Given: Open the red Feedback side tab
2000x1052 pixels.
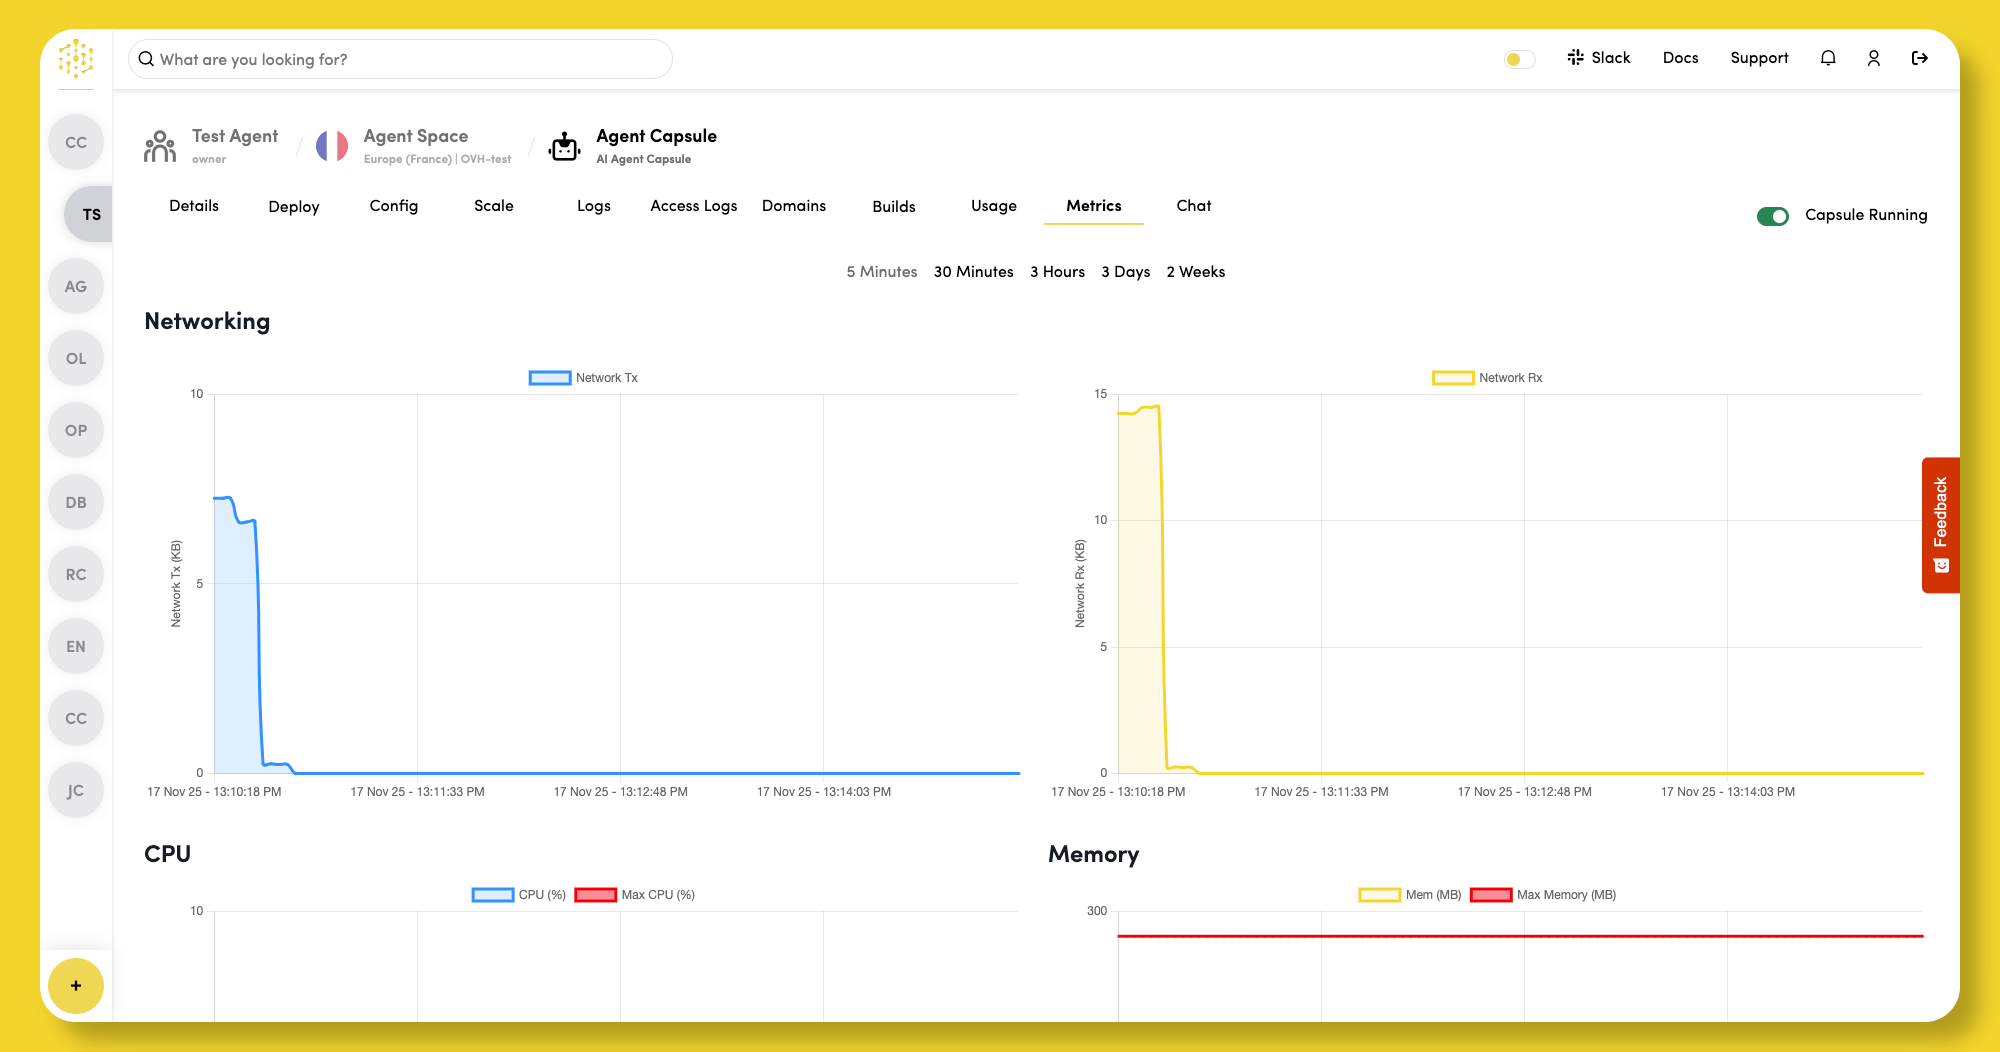Looking at the screenshot, I should pyautogui.click(x=1940, y=525).
